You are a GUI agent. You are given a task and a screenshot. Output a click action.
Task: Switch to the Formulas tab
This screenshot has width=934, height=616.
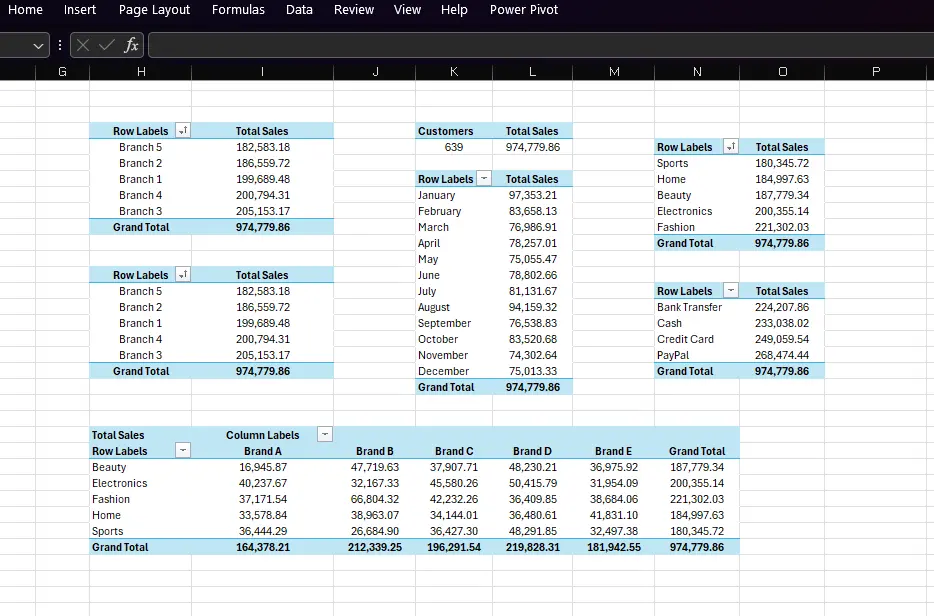click(238, 10)
